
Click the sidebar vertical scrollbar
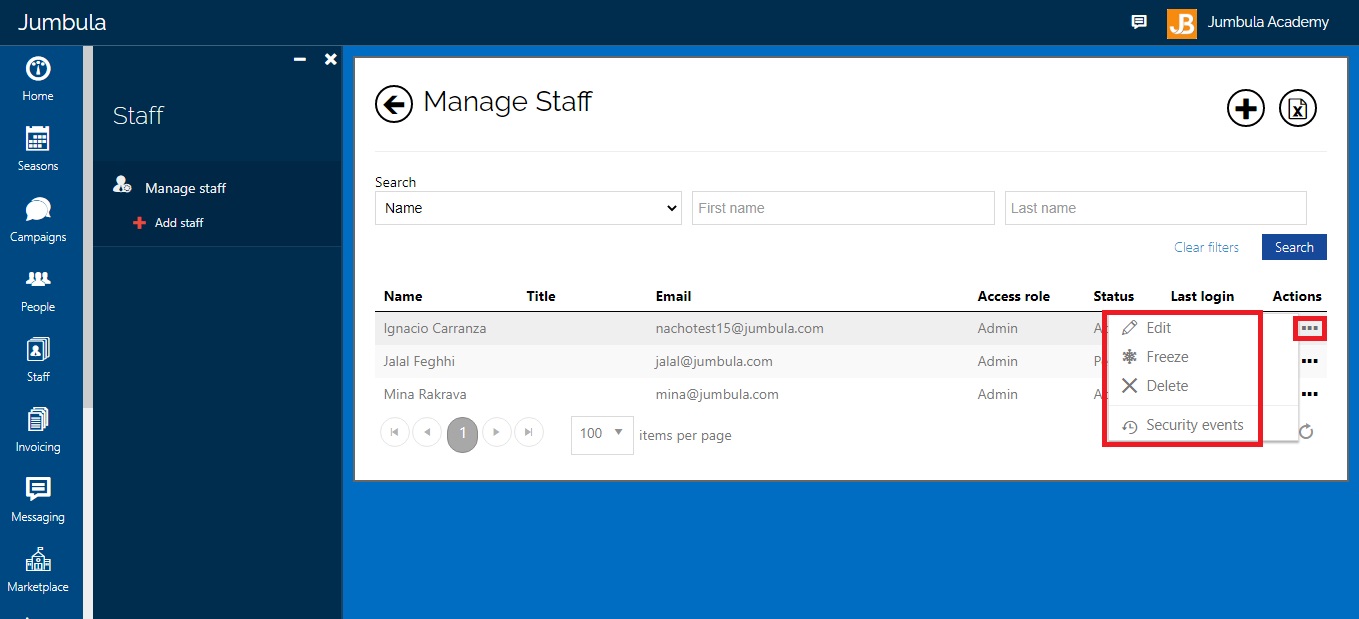pyautogui.click(x=88, y=227)
